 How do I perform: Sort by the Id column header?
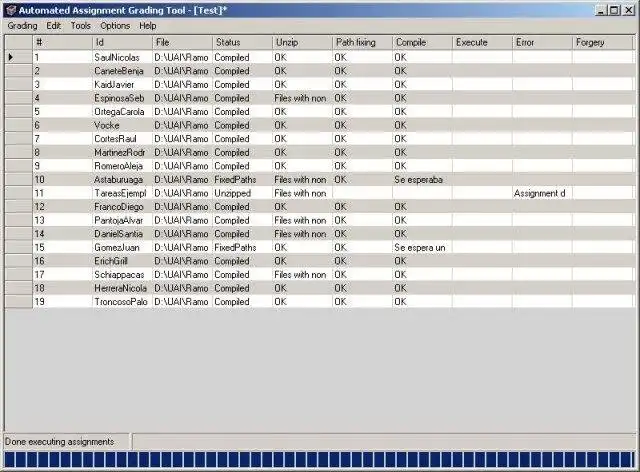pos(122,42)
